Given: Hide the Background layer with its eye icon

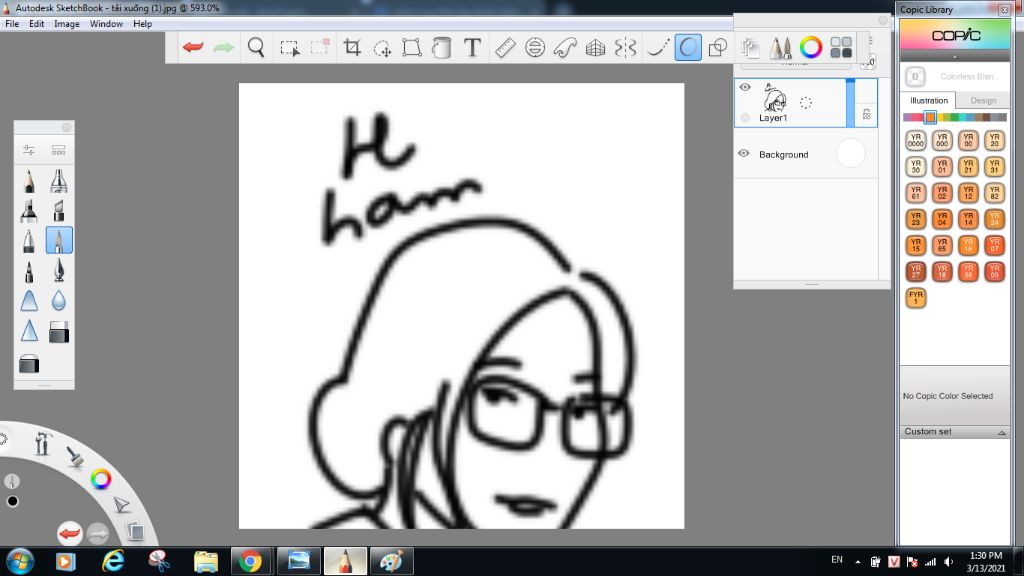Looking at the screenshot, I should tap(744, 153).
